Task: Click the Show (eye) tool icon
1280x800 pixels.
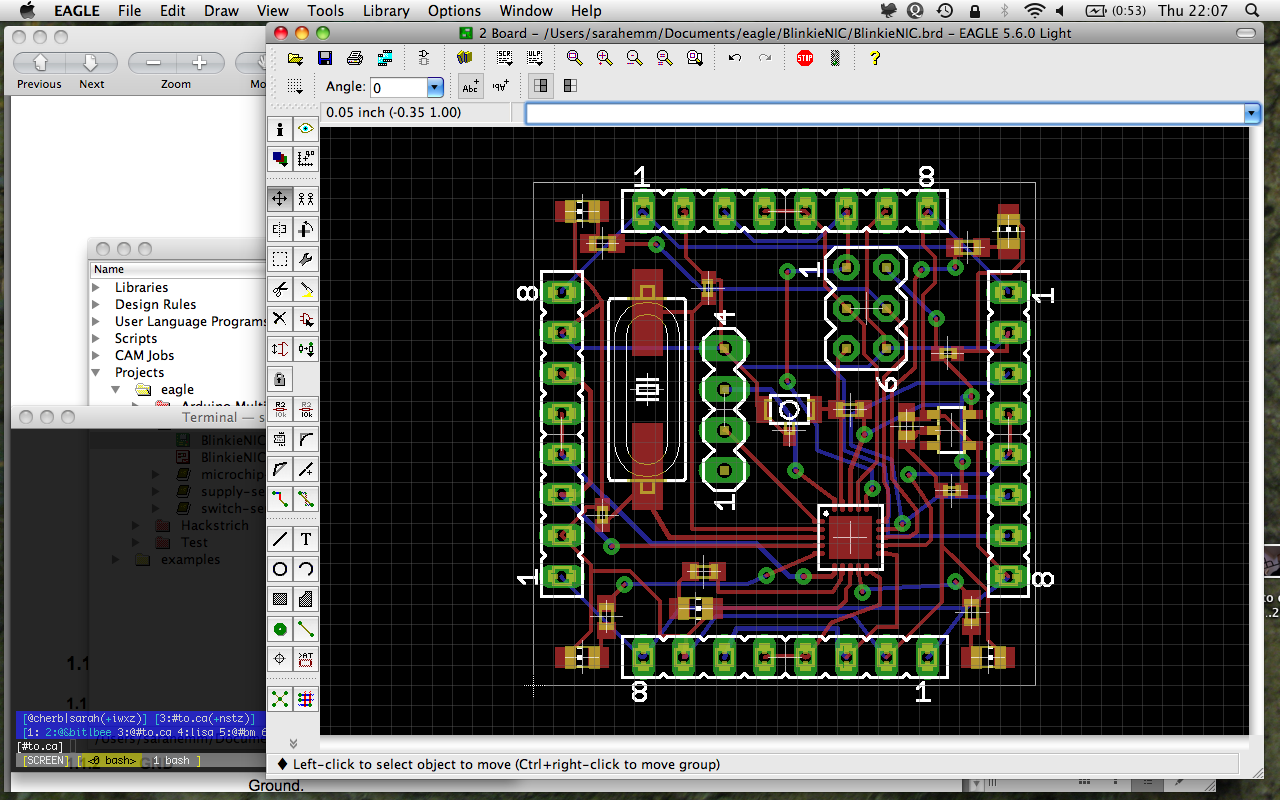Action: point(306,129)
